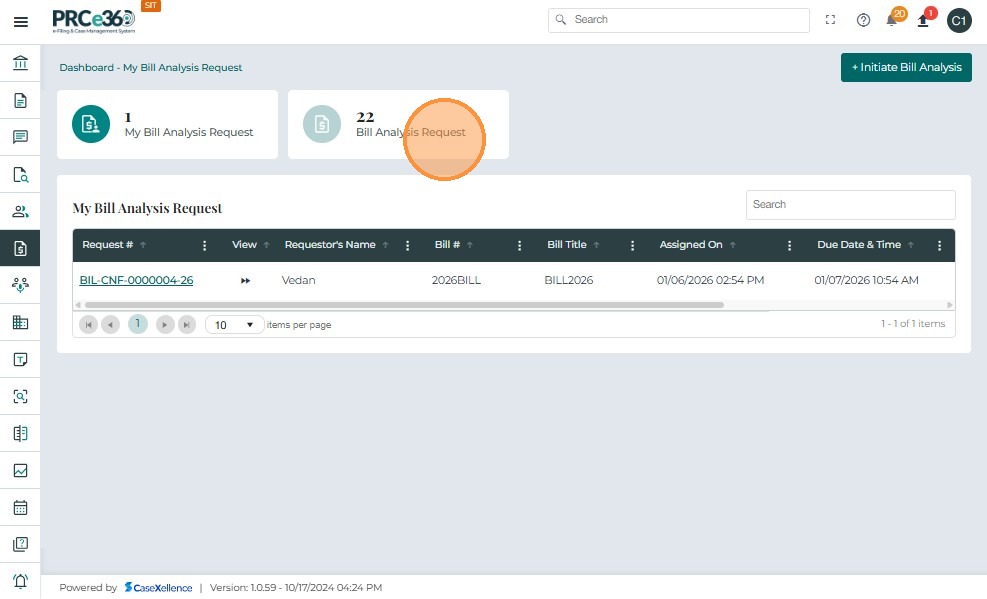The image size is (987, 599).
Task: Open Bill Title column options menu
Action: click(x=632, y=245)
